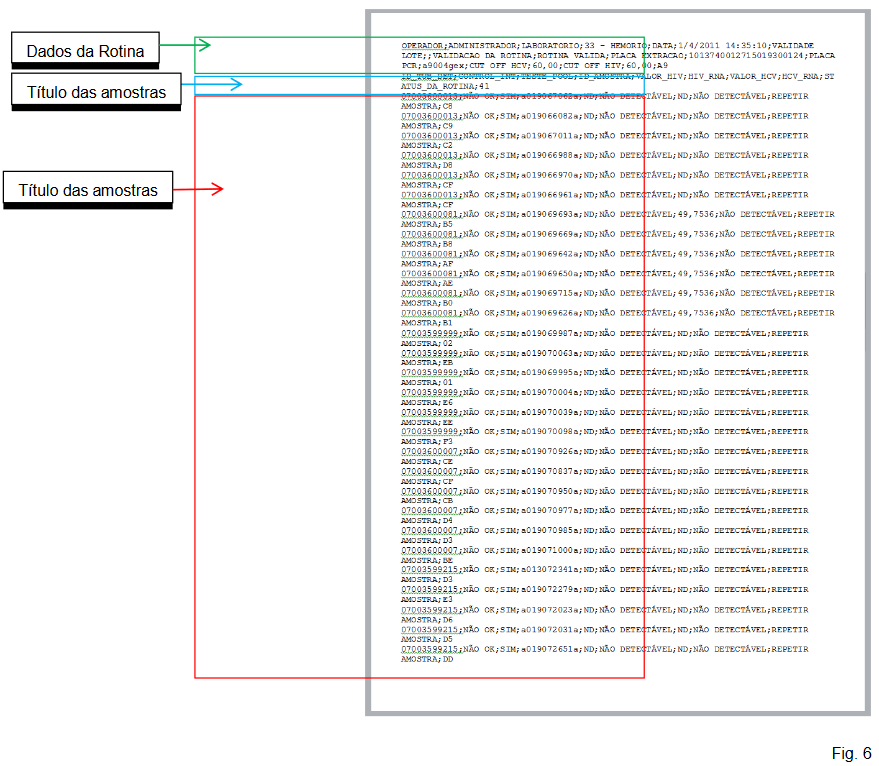The width and height of the screenshot is (879, 766).
Task: Click sample ID "a019070063a"
Action: (x=550, y=353)
